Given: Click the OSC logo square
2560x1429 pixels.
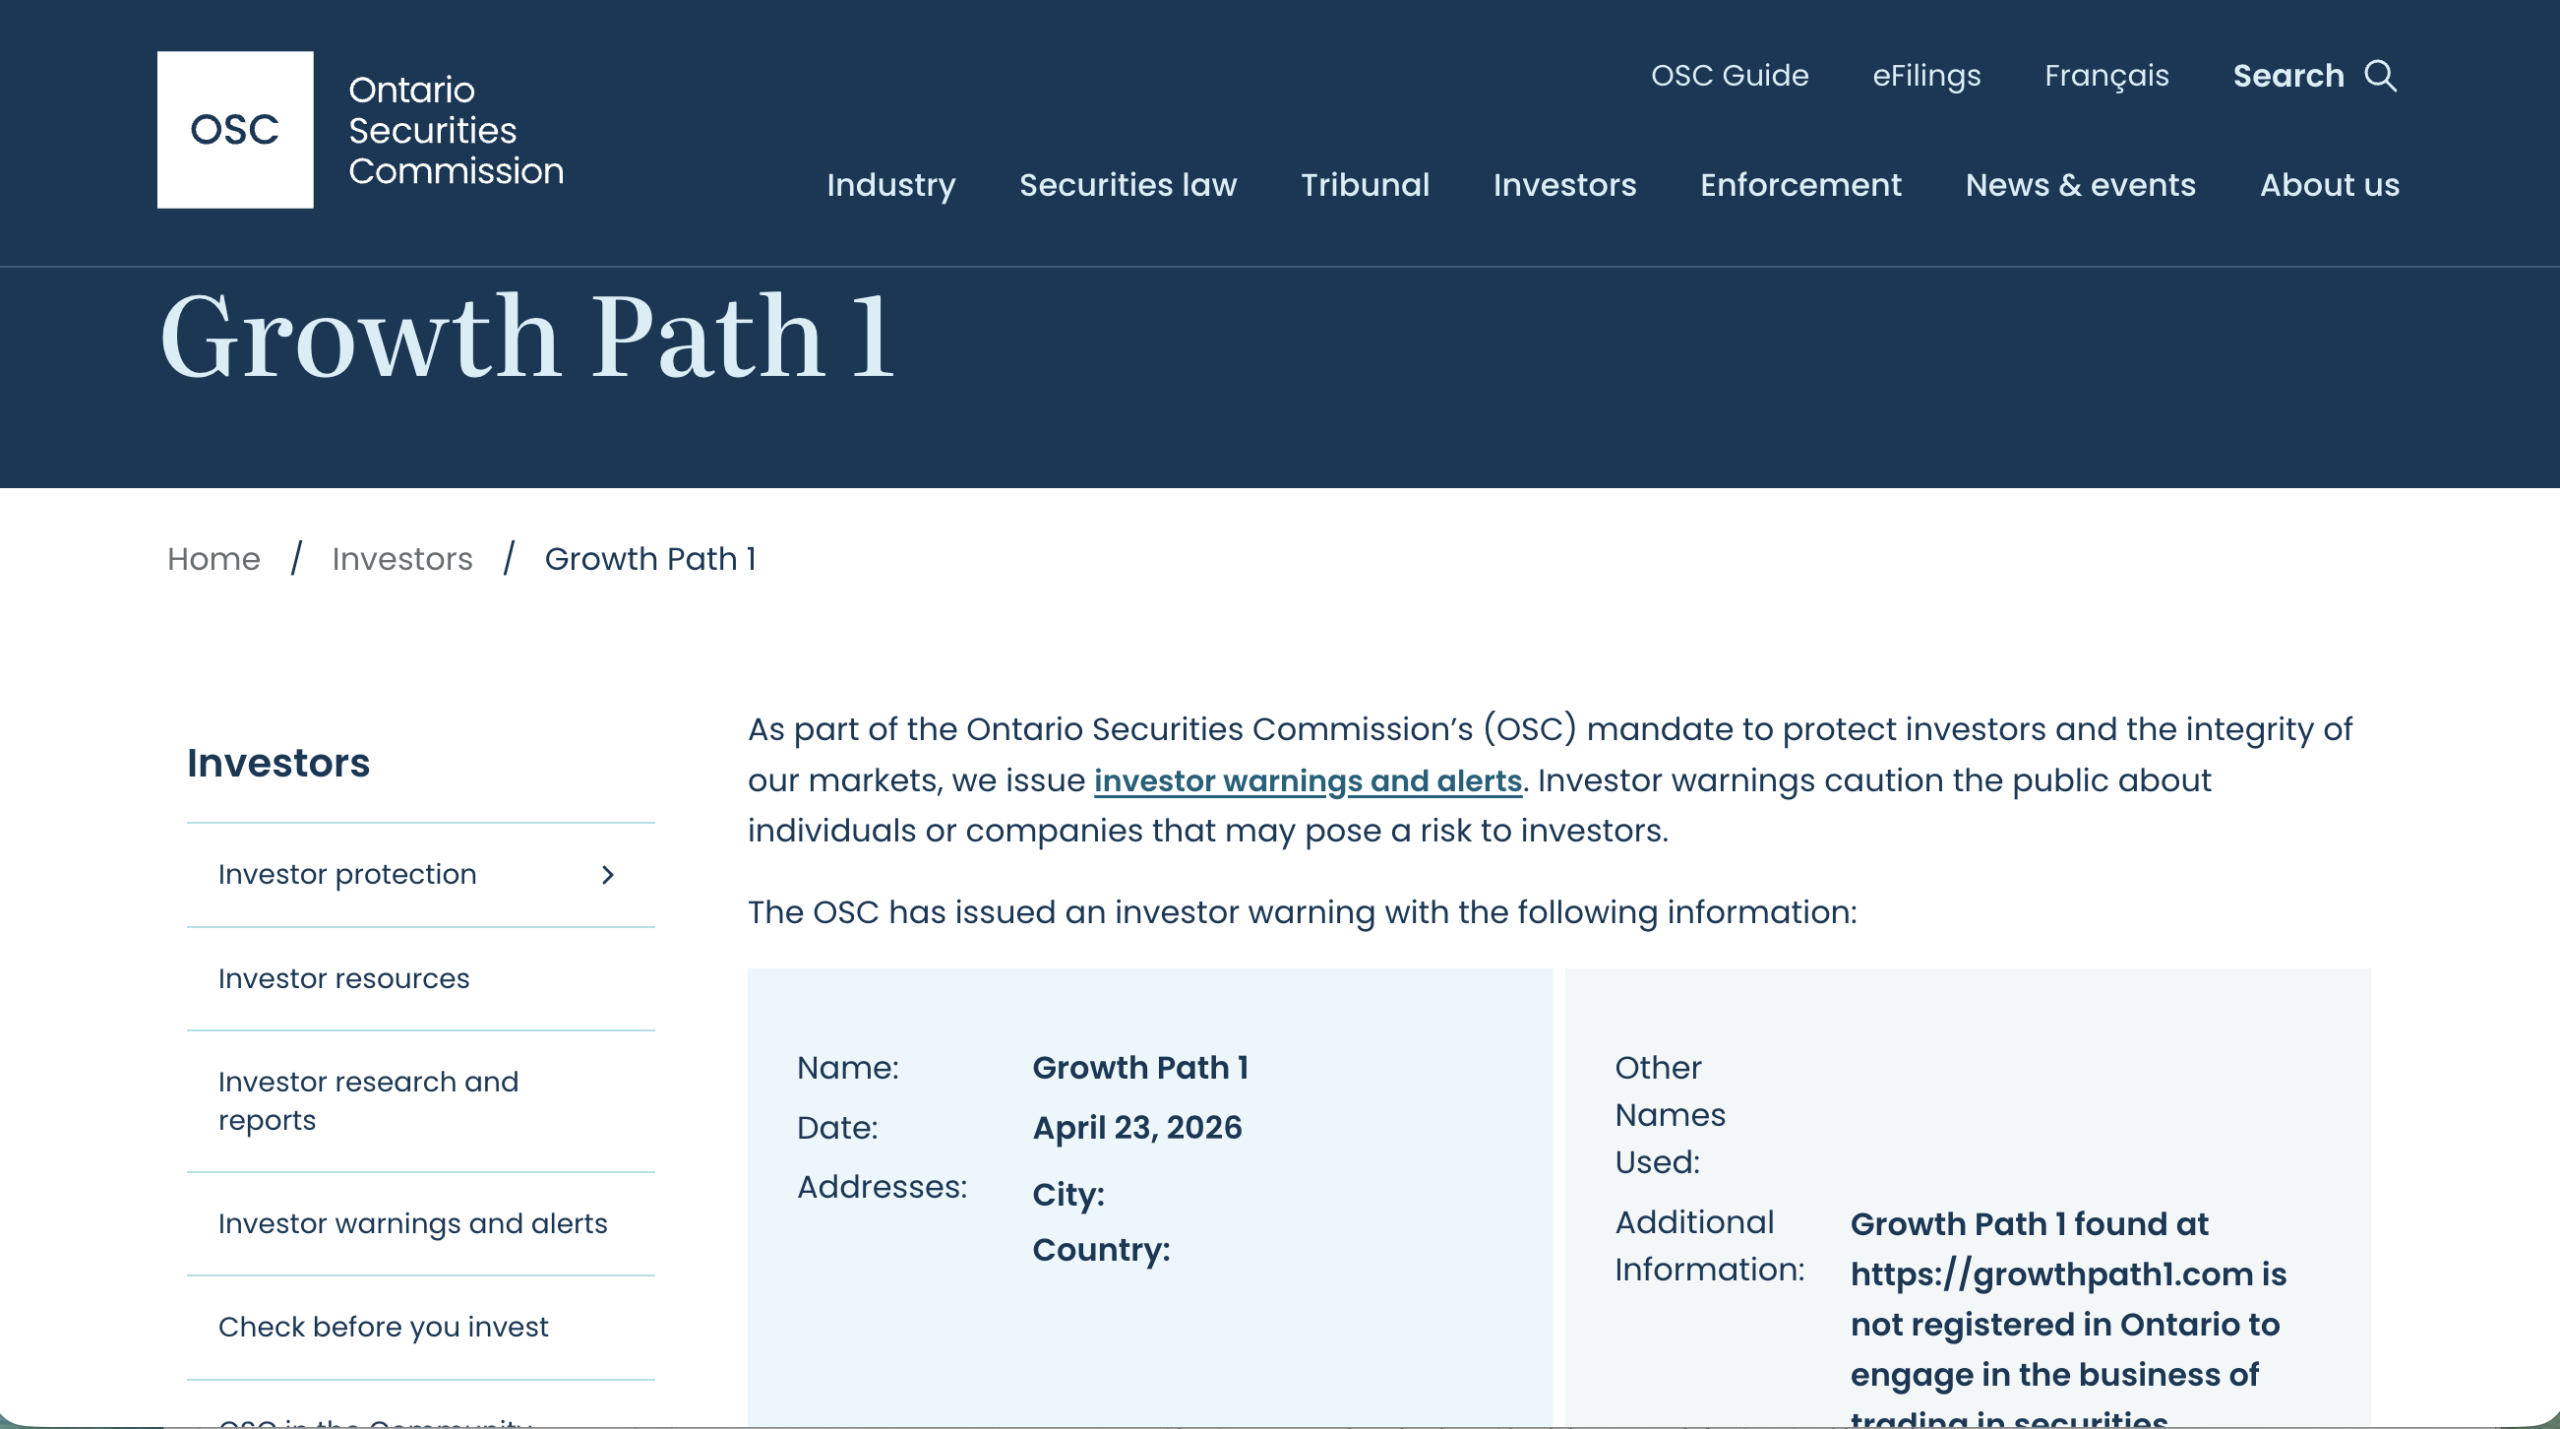Looking at the screenshot, I should pos(235,130).
